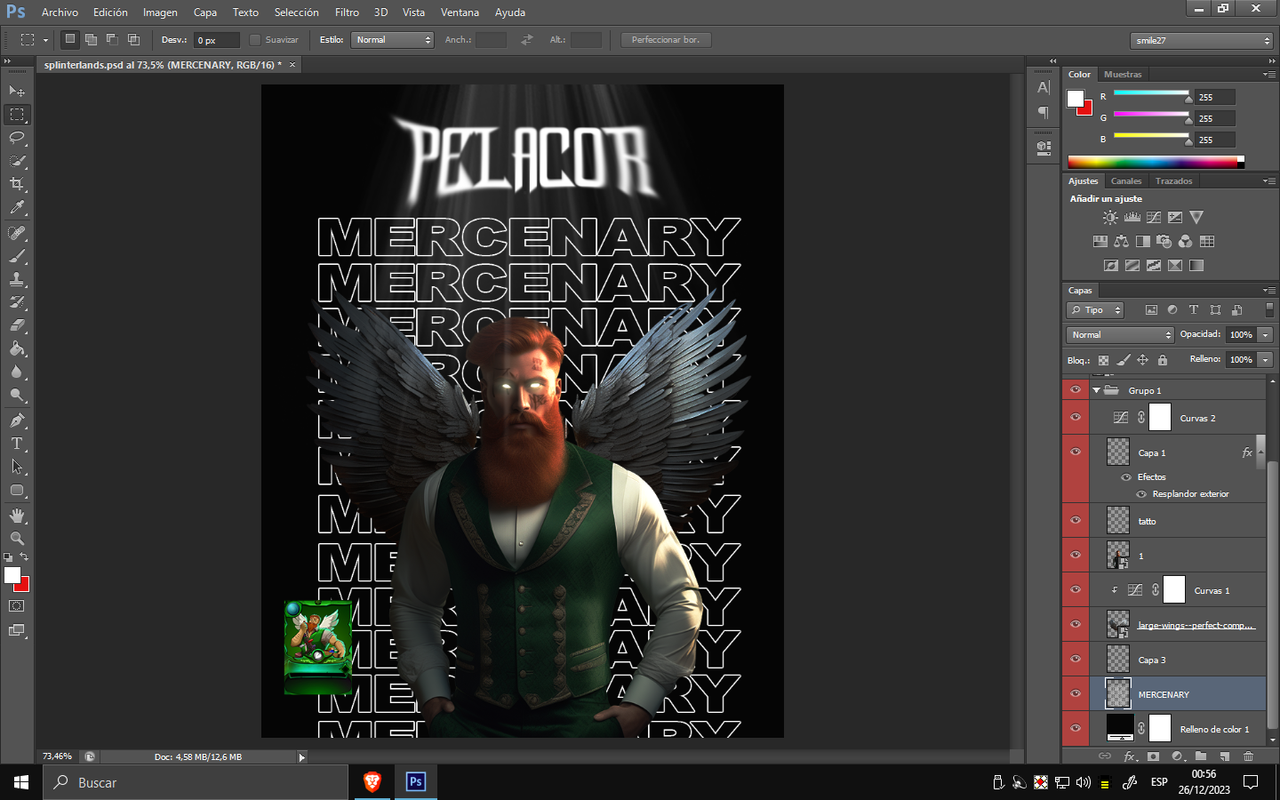Viewport: 1280px width, 800px height.
Task: Swap foreground and background colors
Action: pyautogui.click(x=24, y=557)
